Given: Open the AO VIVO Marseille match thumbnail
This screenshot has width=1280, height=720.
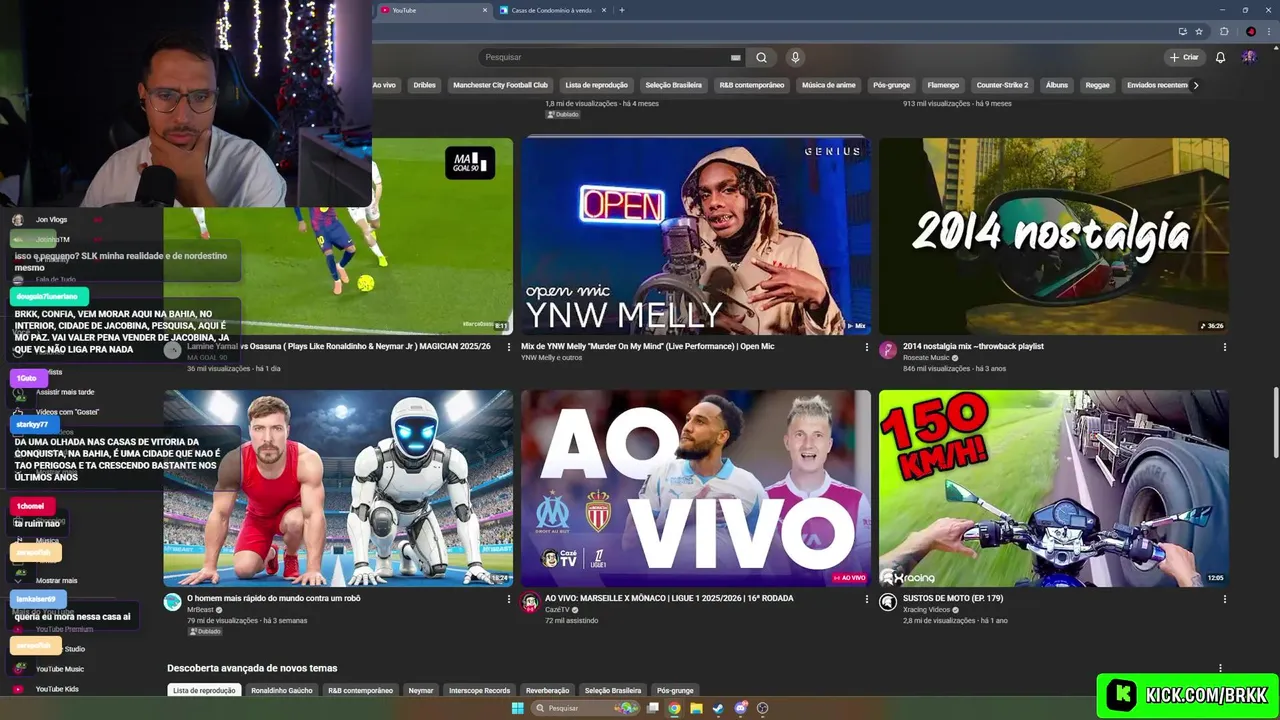Looking at the screenshot, I should (x=696, y=488).
